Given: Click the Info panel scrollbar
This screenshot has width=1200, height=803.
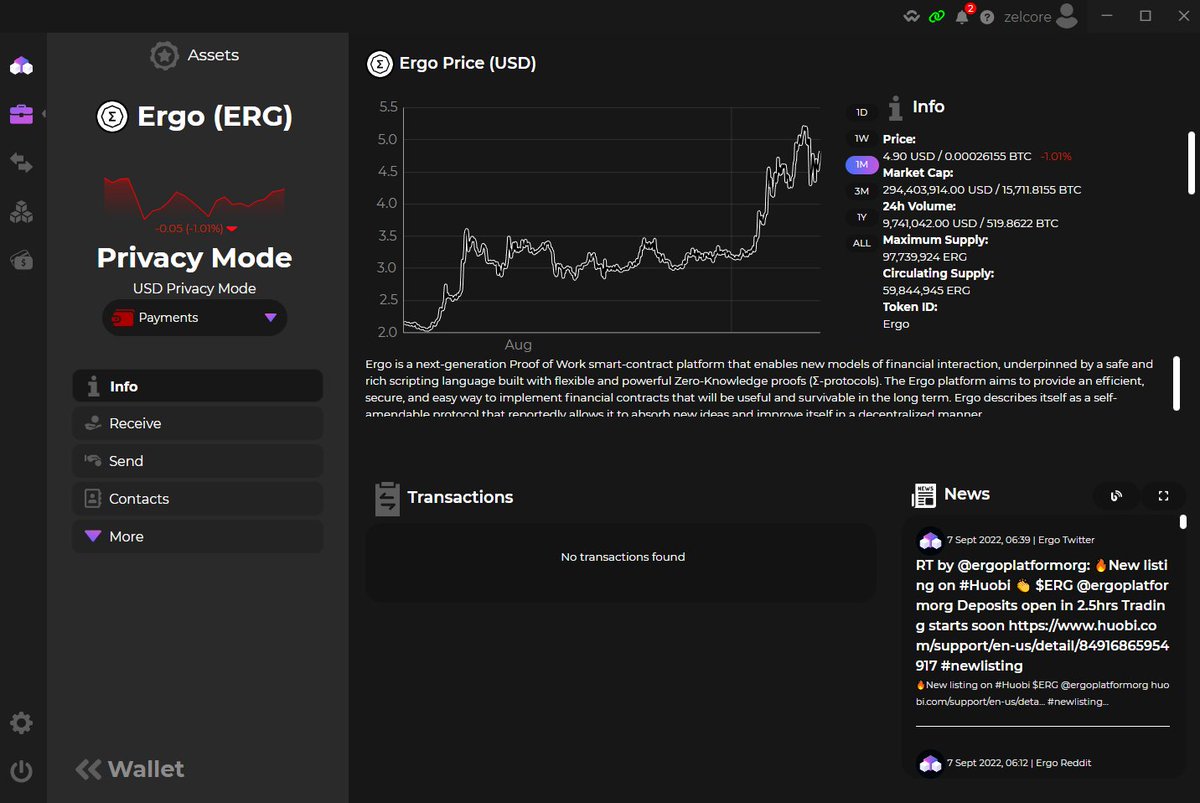Looking at the screenshot, I should point(1190,163).
